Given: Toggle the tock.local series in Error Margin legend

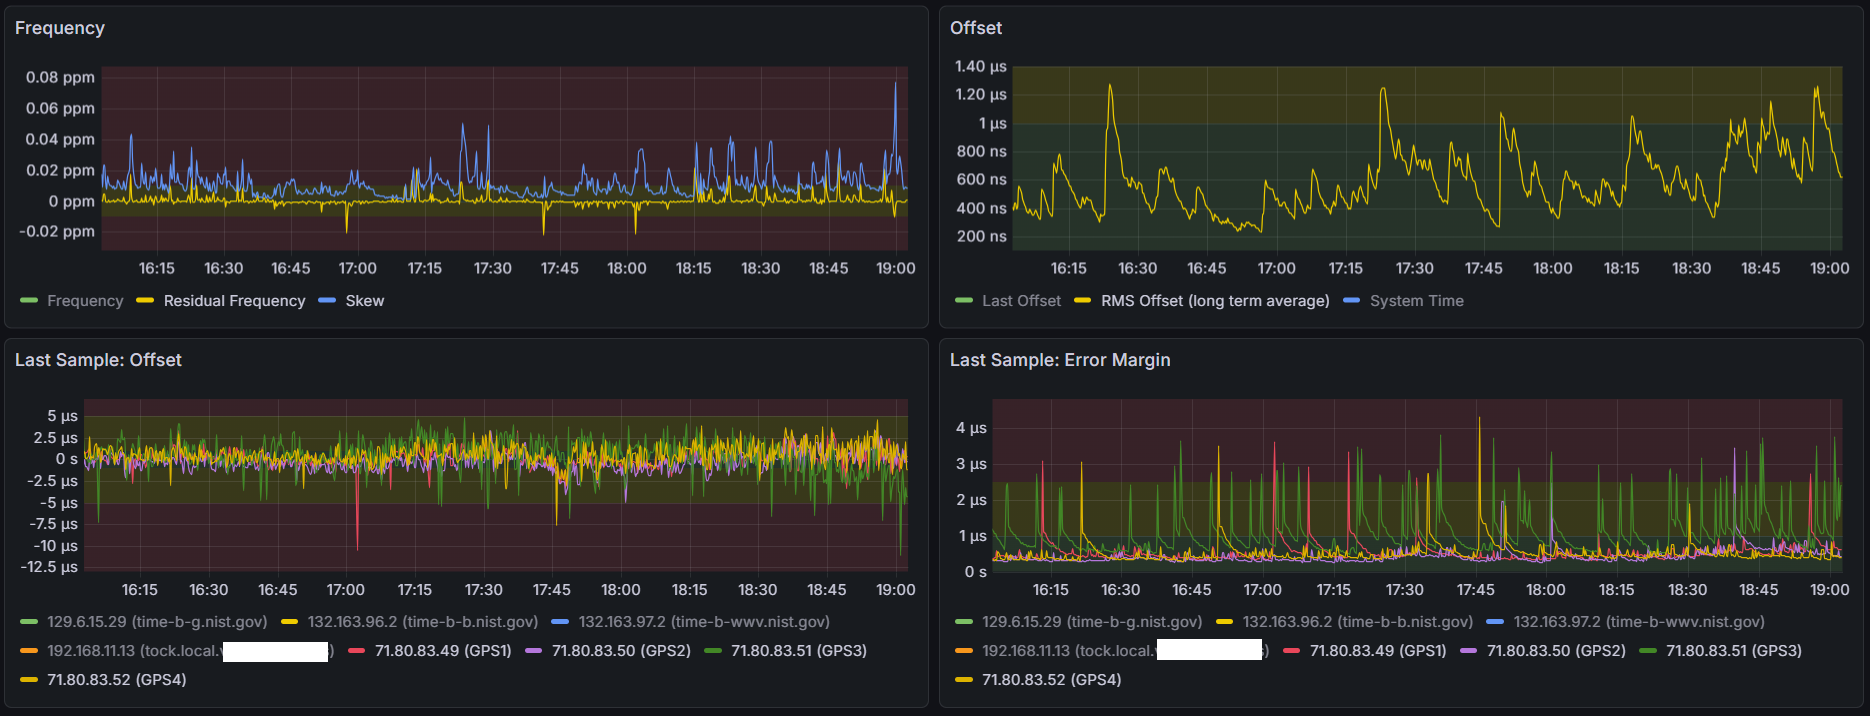Looking at the screenshot, I should 1125,651.
